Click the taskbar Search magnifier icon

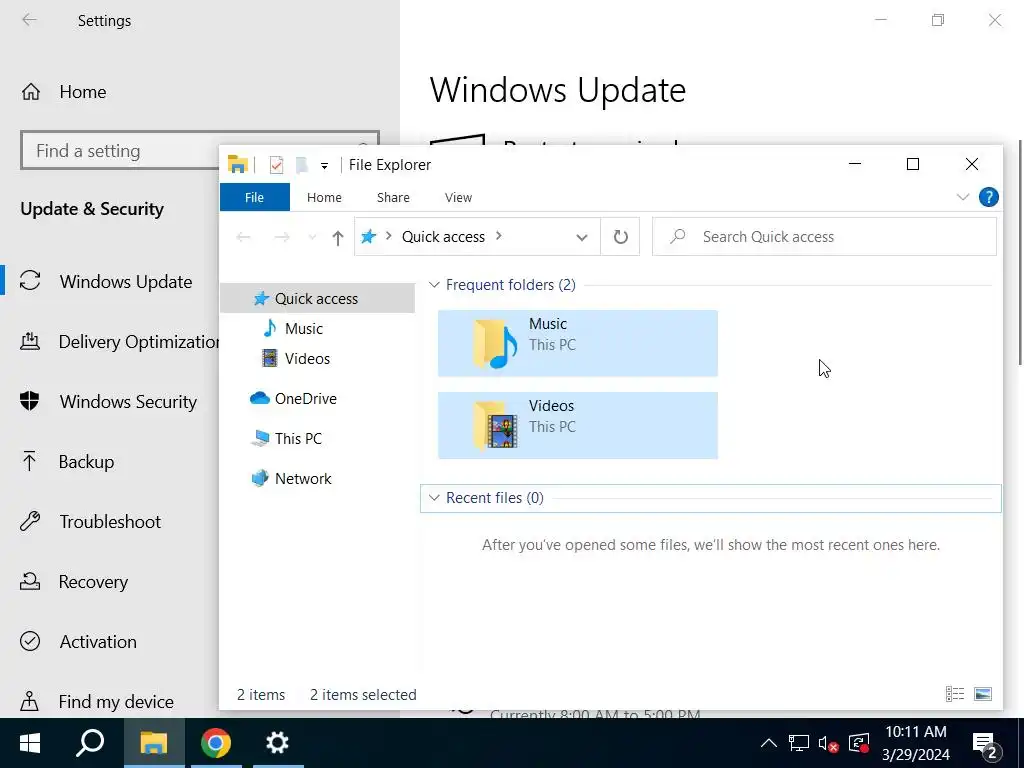tap(90, 743)
